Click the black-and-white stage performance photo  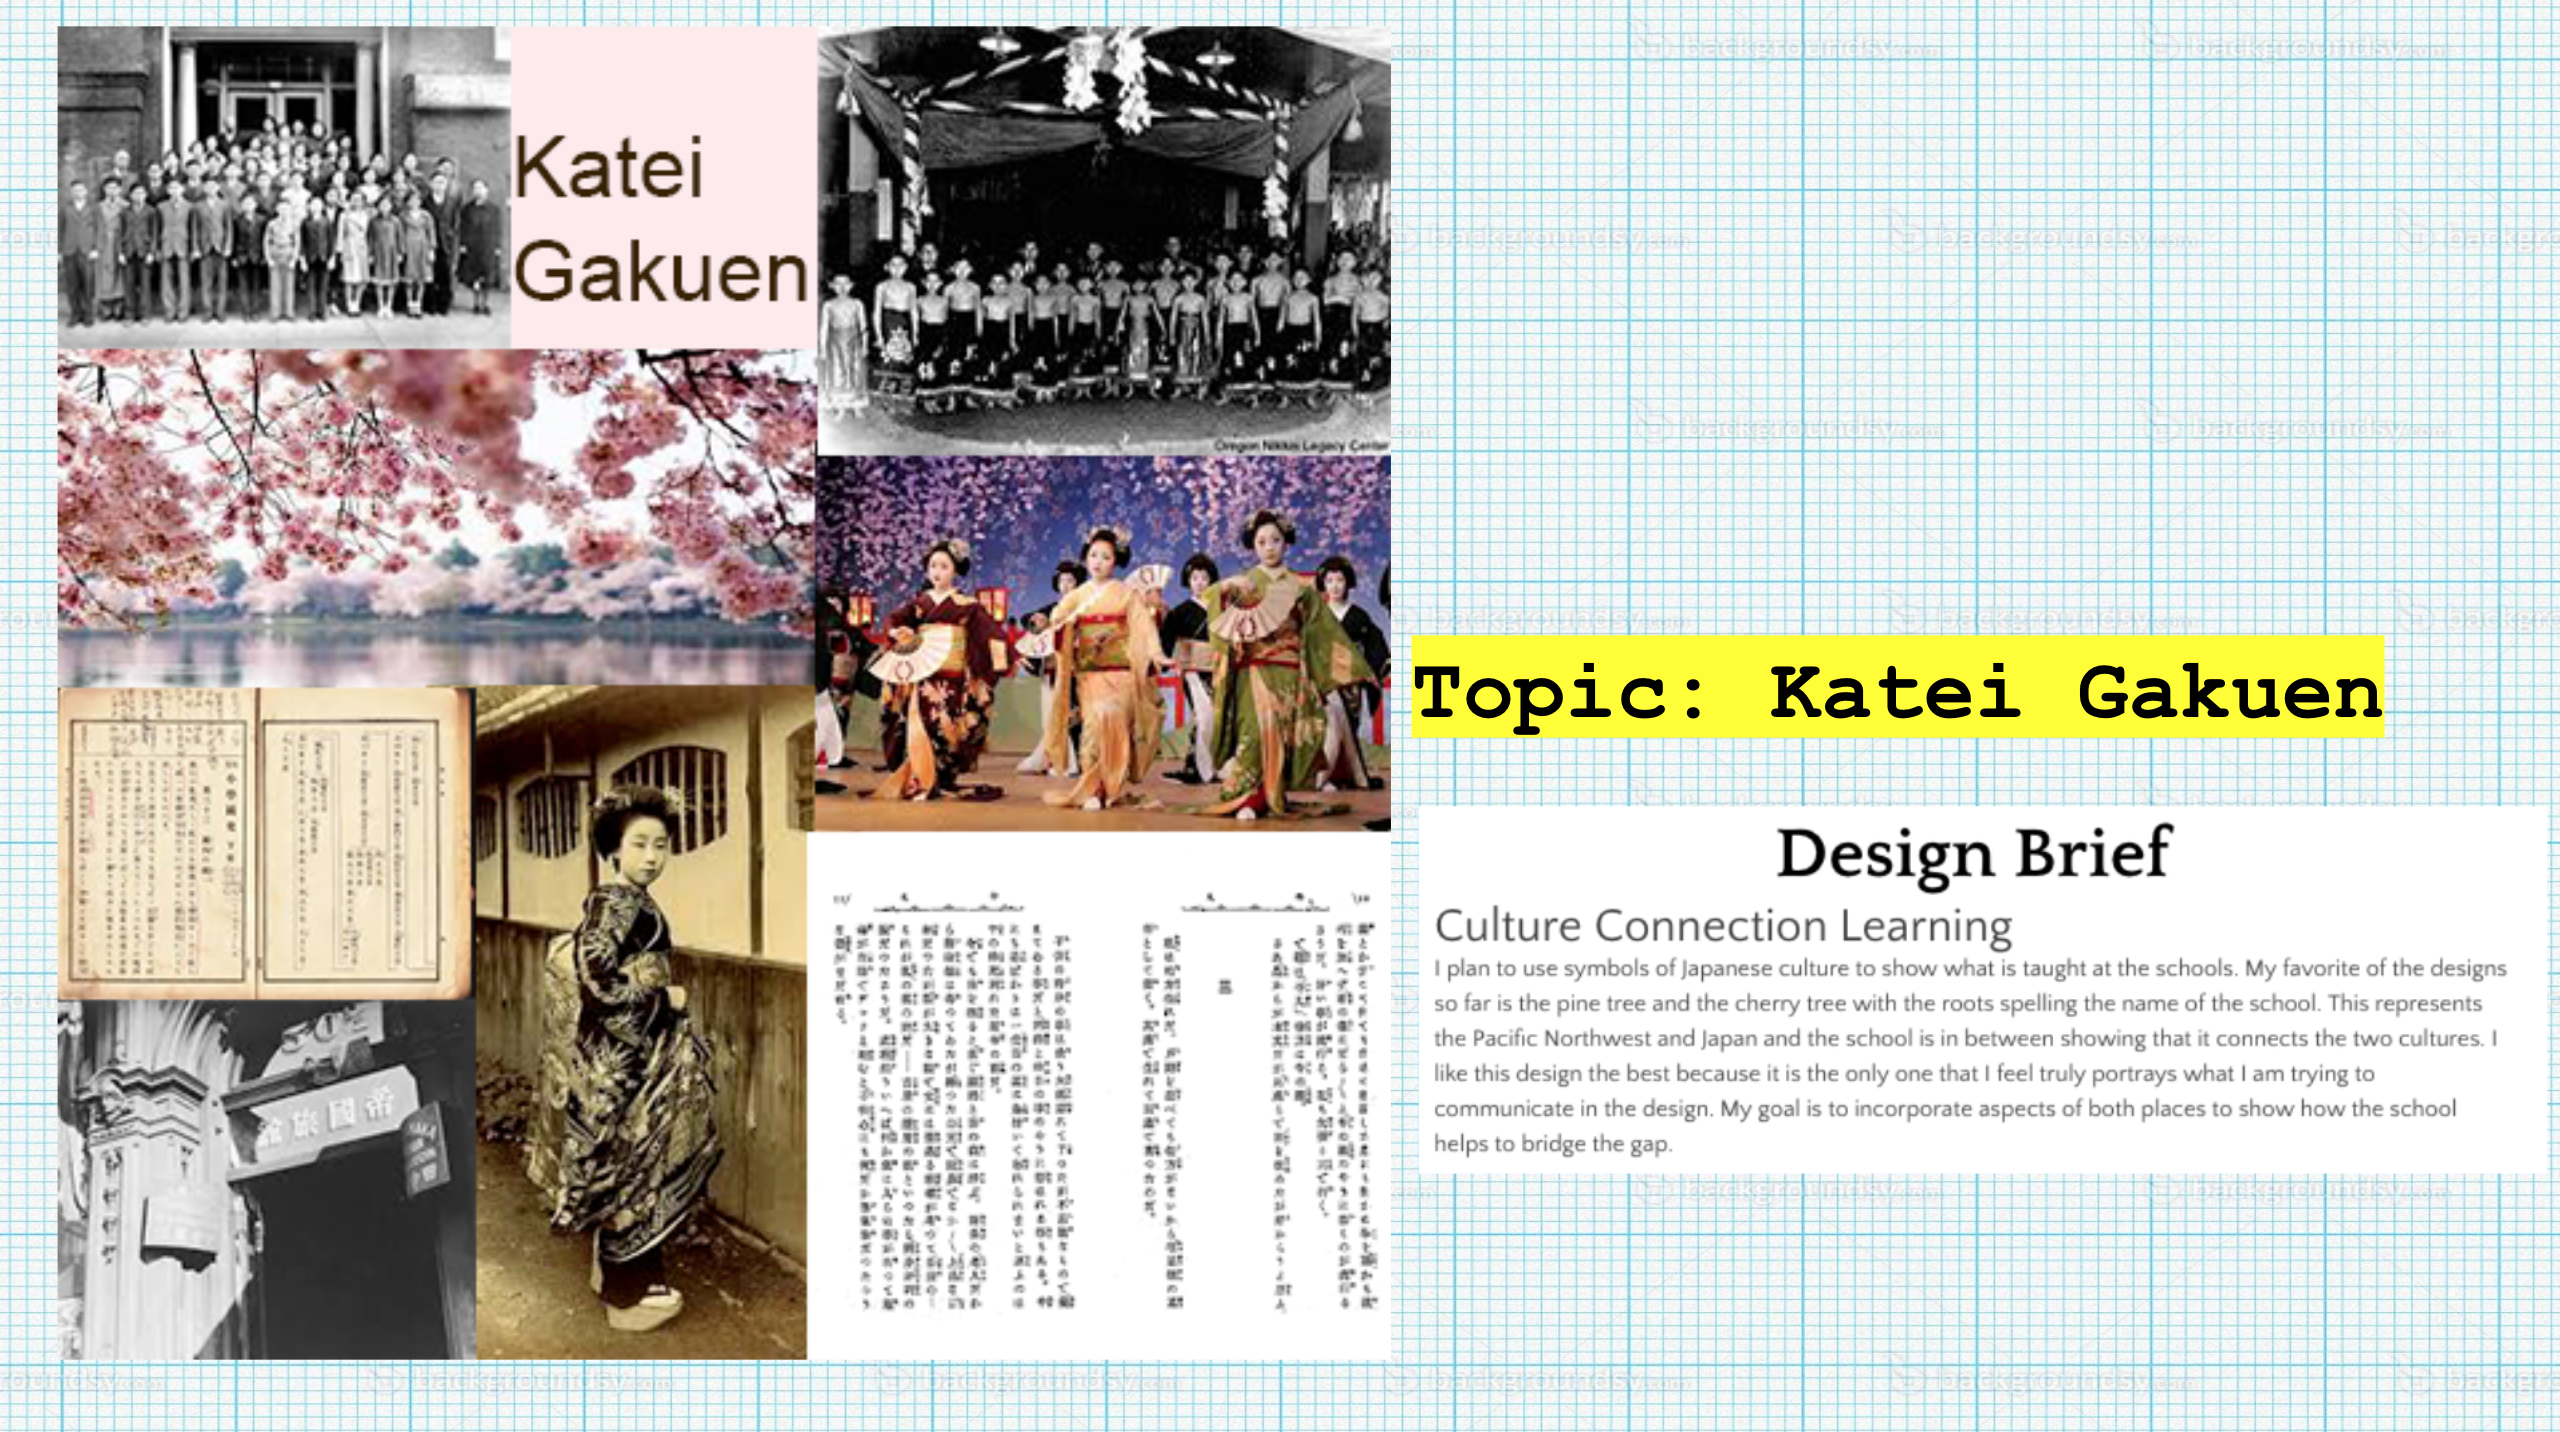coord(1103,300)
